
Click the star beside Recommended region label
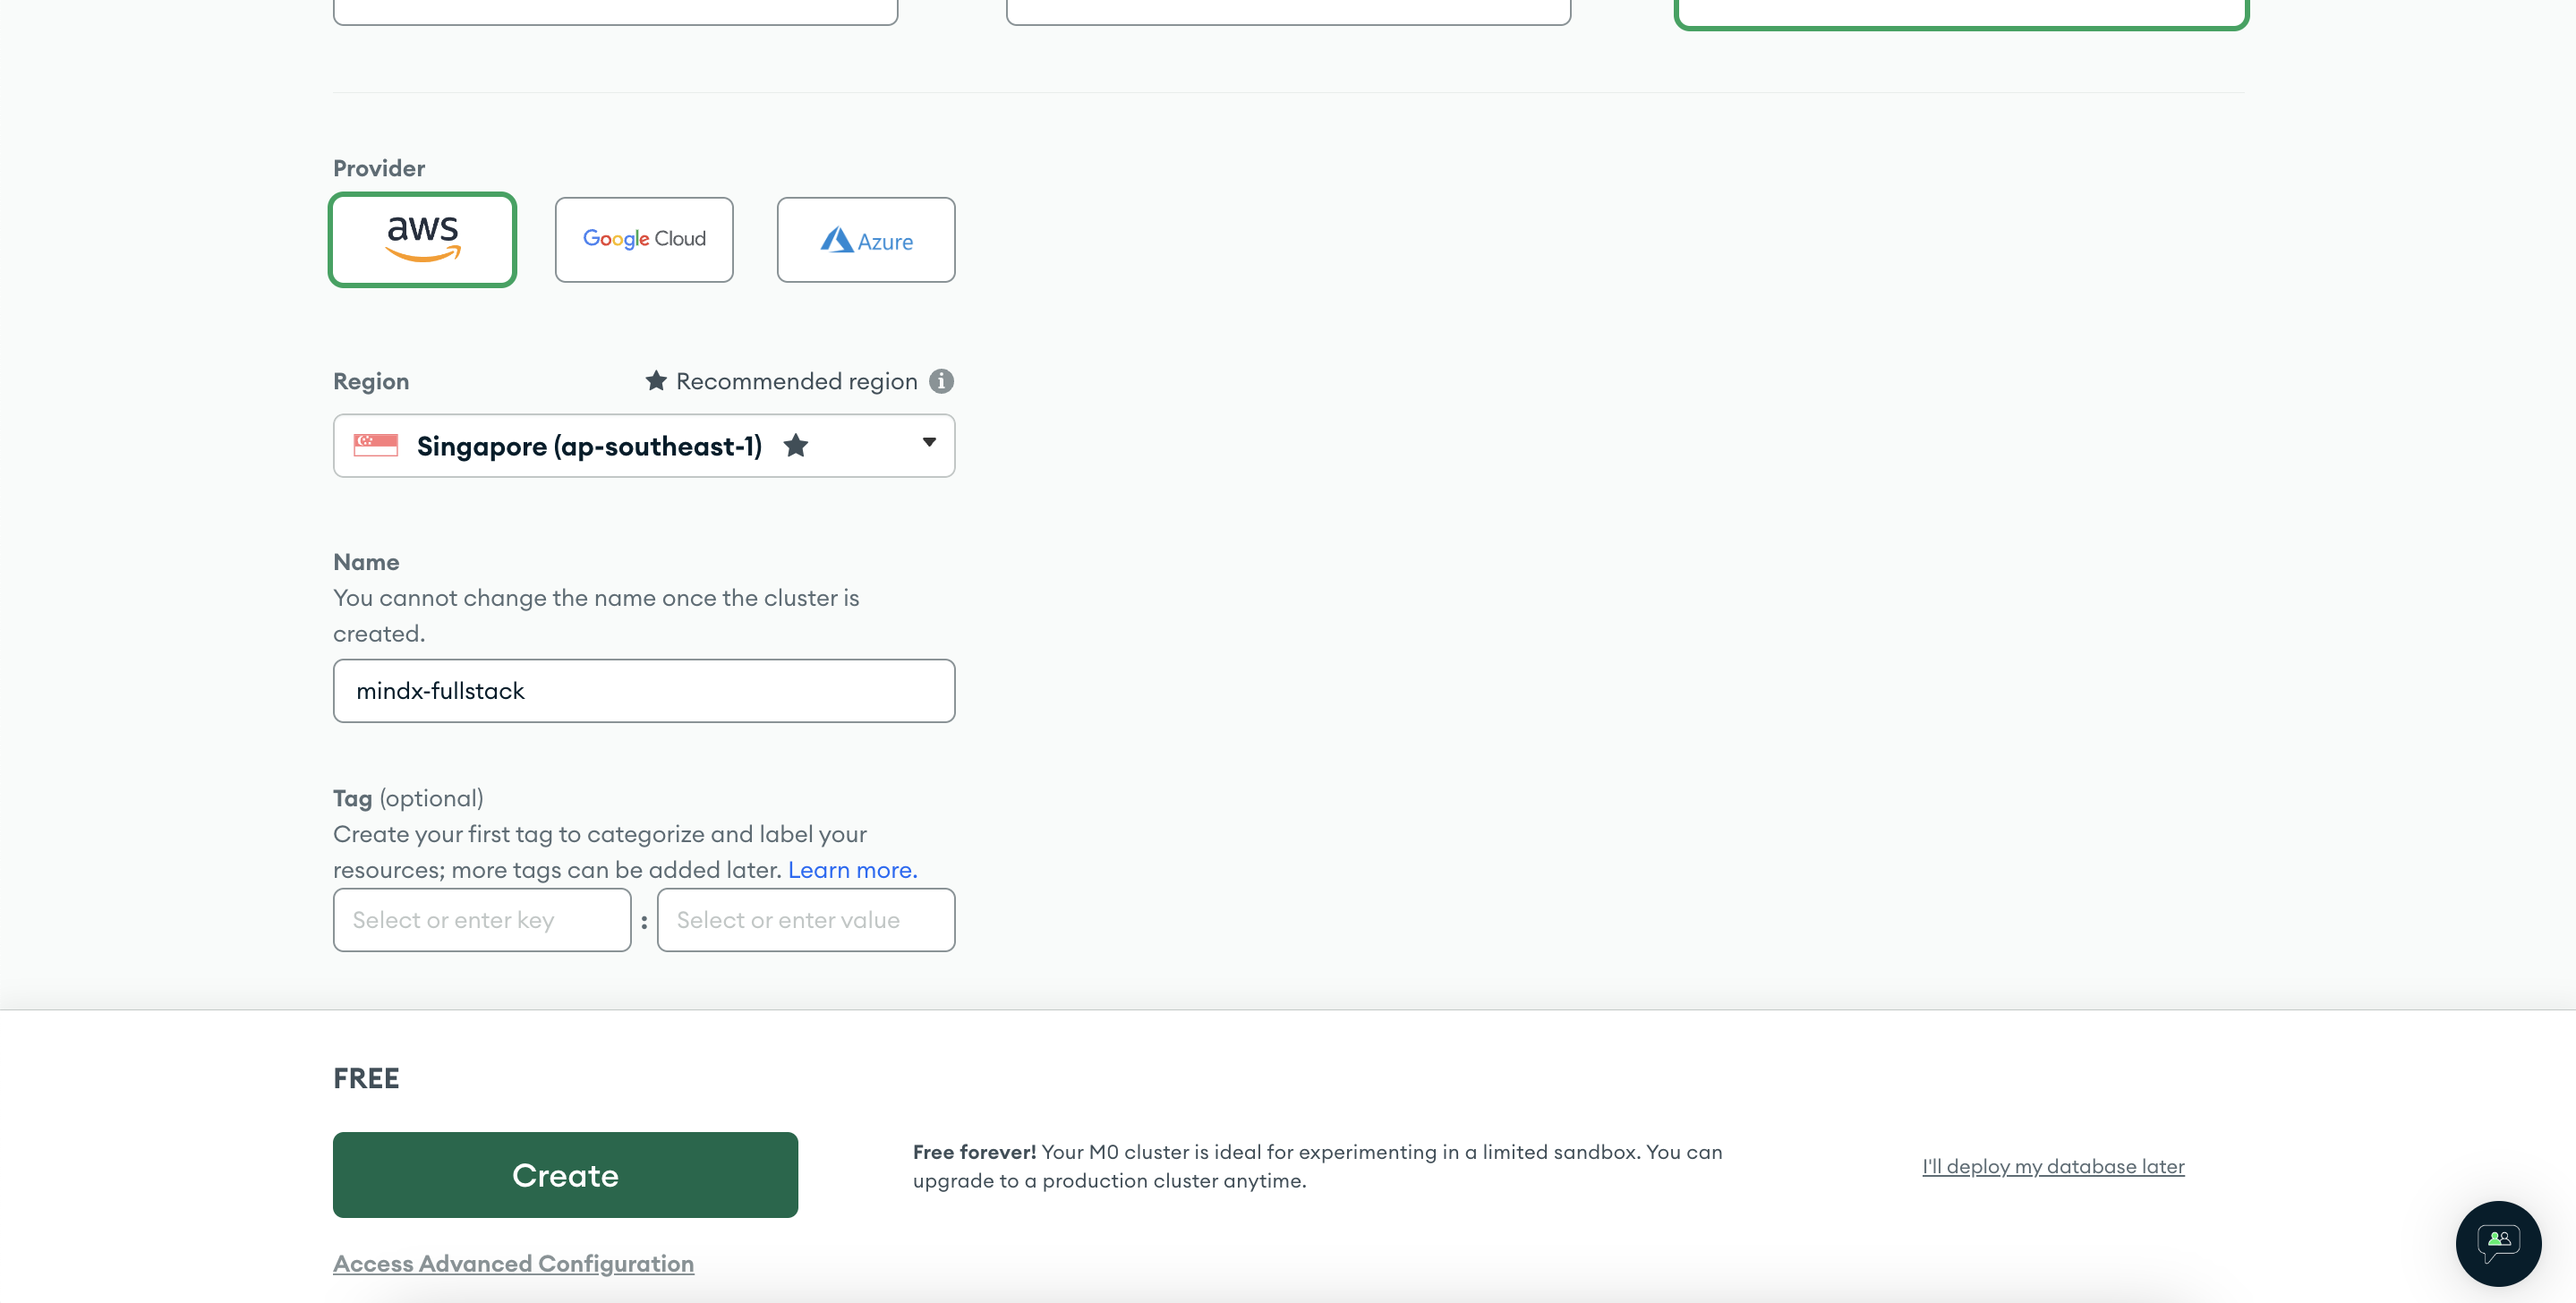(x=656, y=381)
